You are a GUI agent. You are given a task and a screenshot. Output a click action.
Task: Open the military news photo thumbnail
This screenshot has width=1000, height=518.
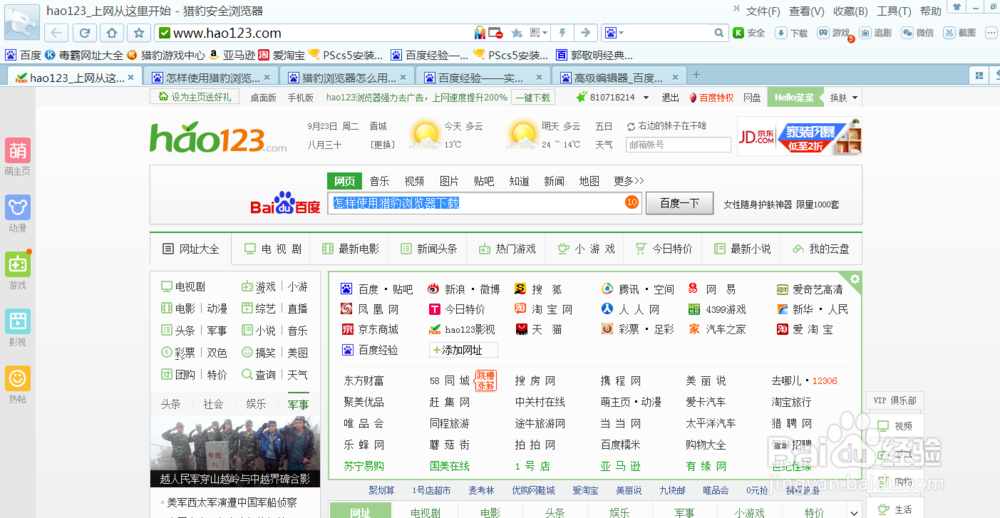pos(235,452)
